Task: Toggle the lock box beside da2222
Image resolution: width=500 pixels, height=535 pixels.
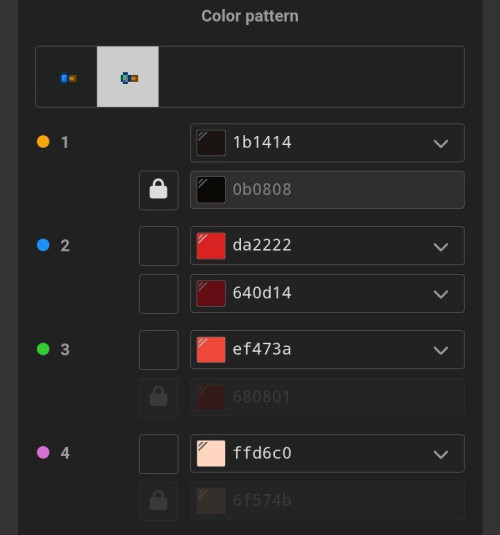Action: (159, 246)
